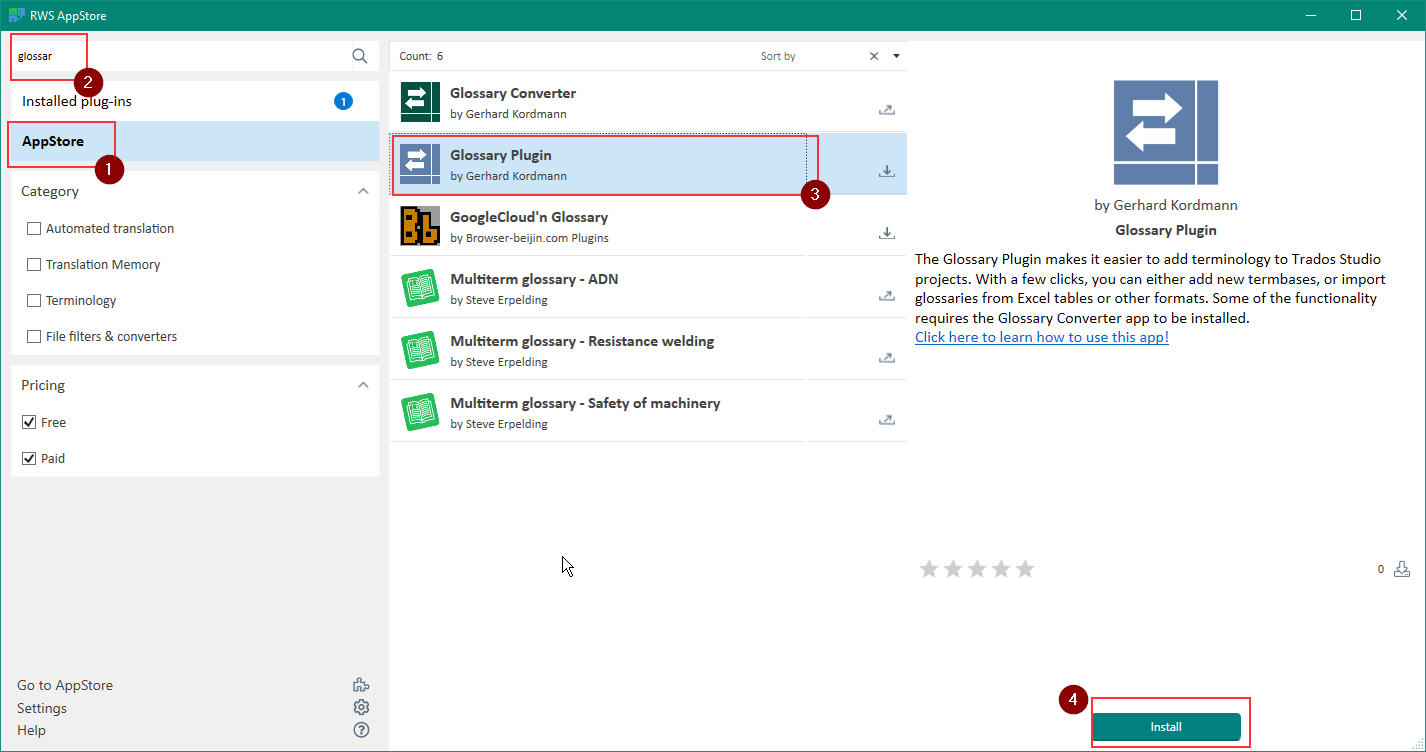The image size is (1426, 752).
Task: Open 'Click here to learn how to use this app!' link
Action: (1041, 337)
